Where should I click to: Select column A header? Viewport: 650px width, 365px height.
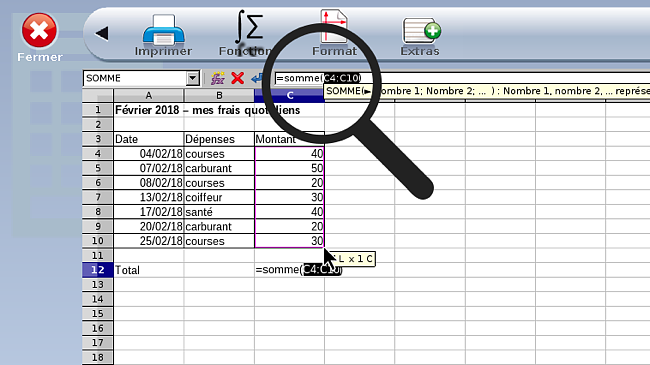pyautogui.click(x=148, y=95)
